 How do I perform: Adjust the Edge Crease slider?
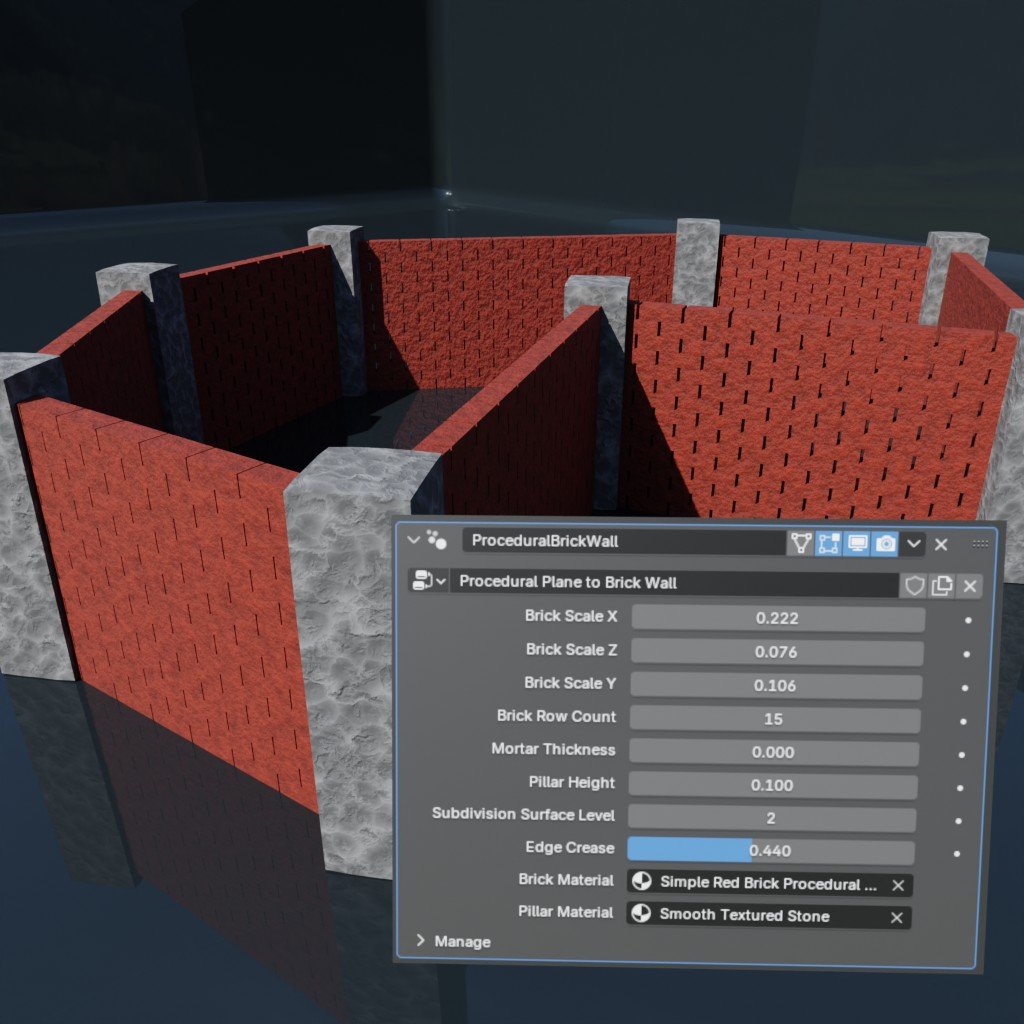[x=770, y=852]
